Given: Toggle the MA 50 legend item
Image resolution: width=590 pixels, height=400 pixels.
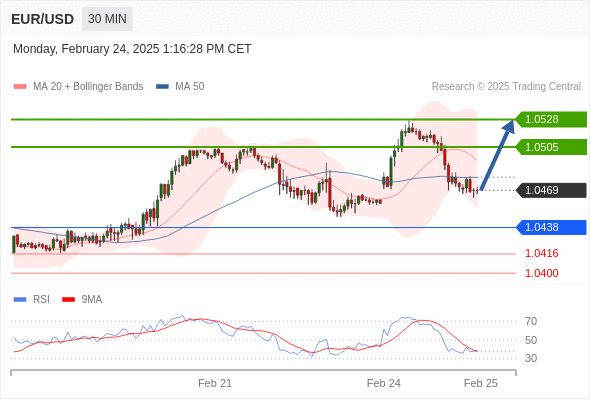Looking at the screenshot, I should pos(180,87).
